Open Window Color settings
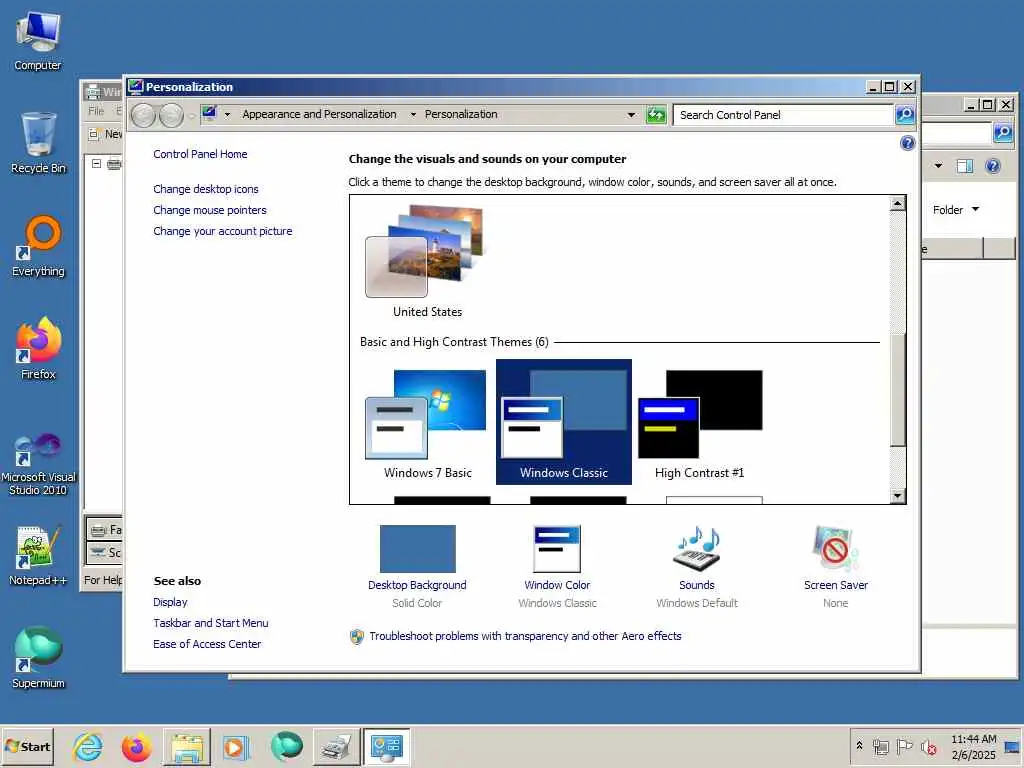1024x768 pixels. tap(557, 567)
